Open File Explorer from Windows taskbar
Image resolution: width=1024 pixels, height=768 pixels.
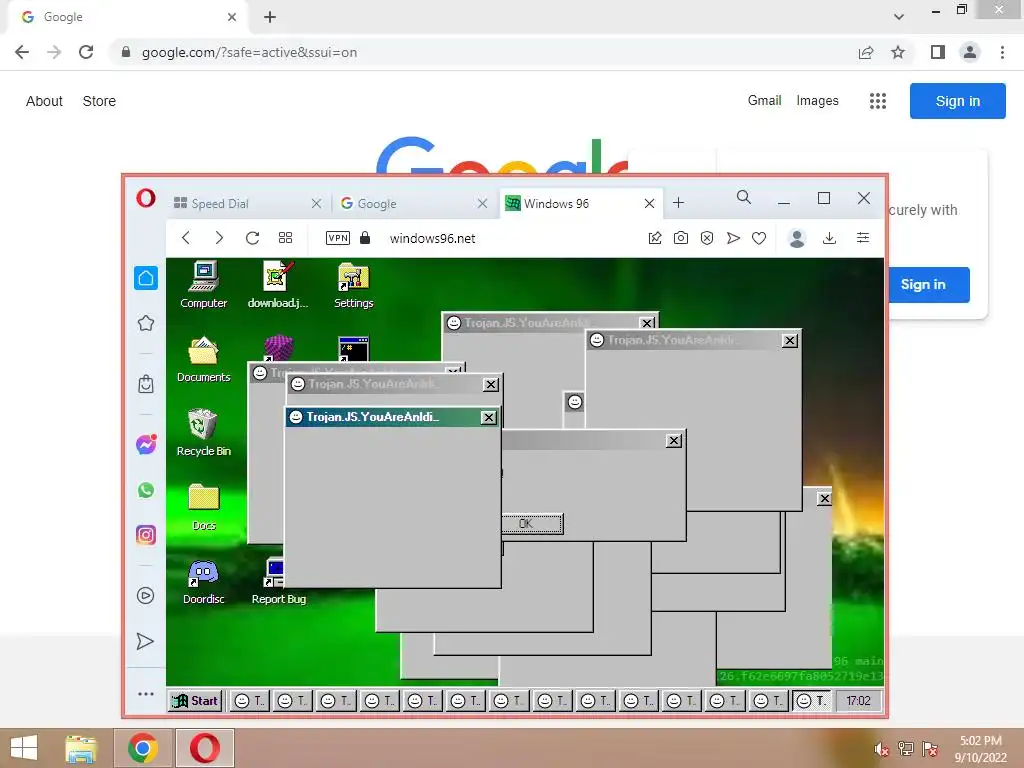[81, 748]
